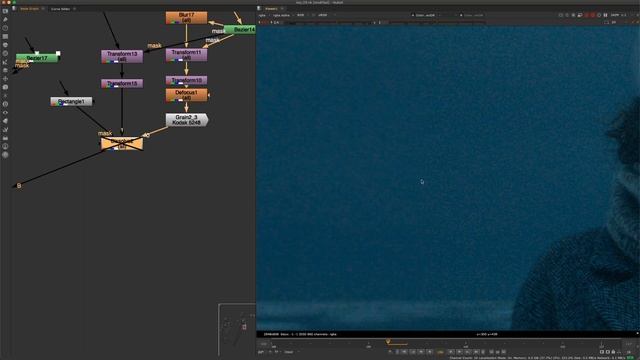This screenshot has width=640, height=360.
Task: Select the Transform13 node
Action: click(x=122, y=56)
